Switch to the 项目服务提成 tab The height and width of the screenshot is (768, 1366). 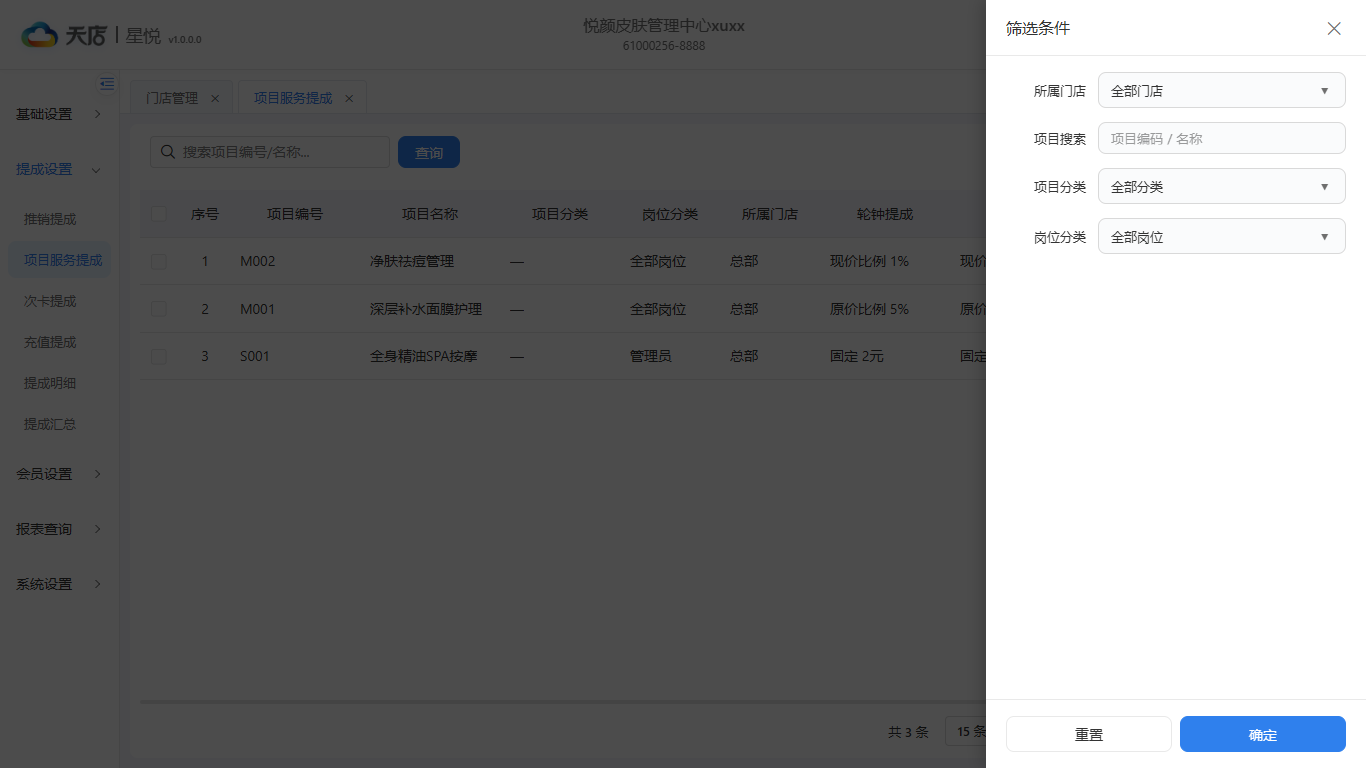point(293,98)
